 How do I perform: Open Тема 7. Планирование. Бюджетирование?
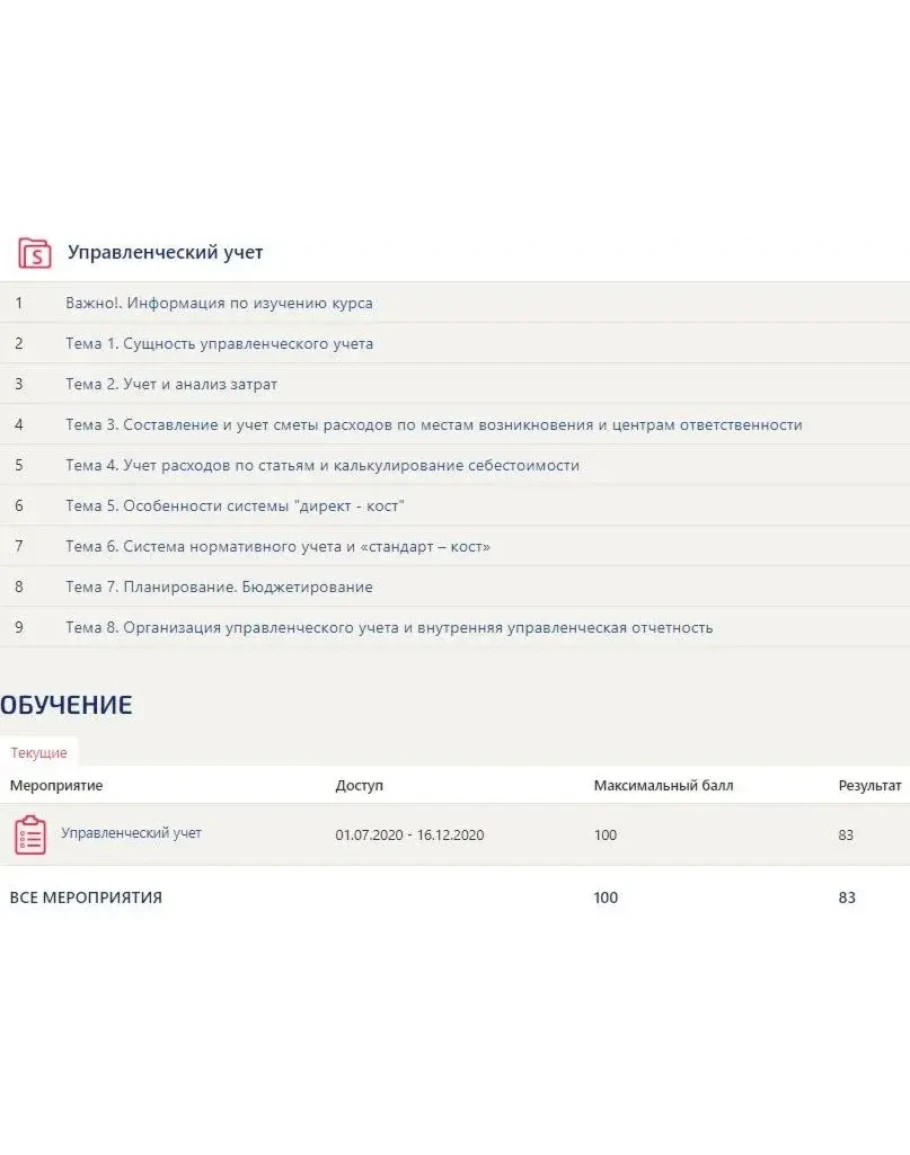coord(219,587)
